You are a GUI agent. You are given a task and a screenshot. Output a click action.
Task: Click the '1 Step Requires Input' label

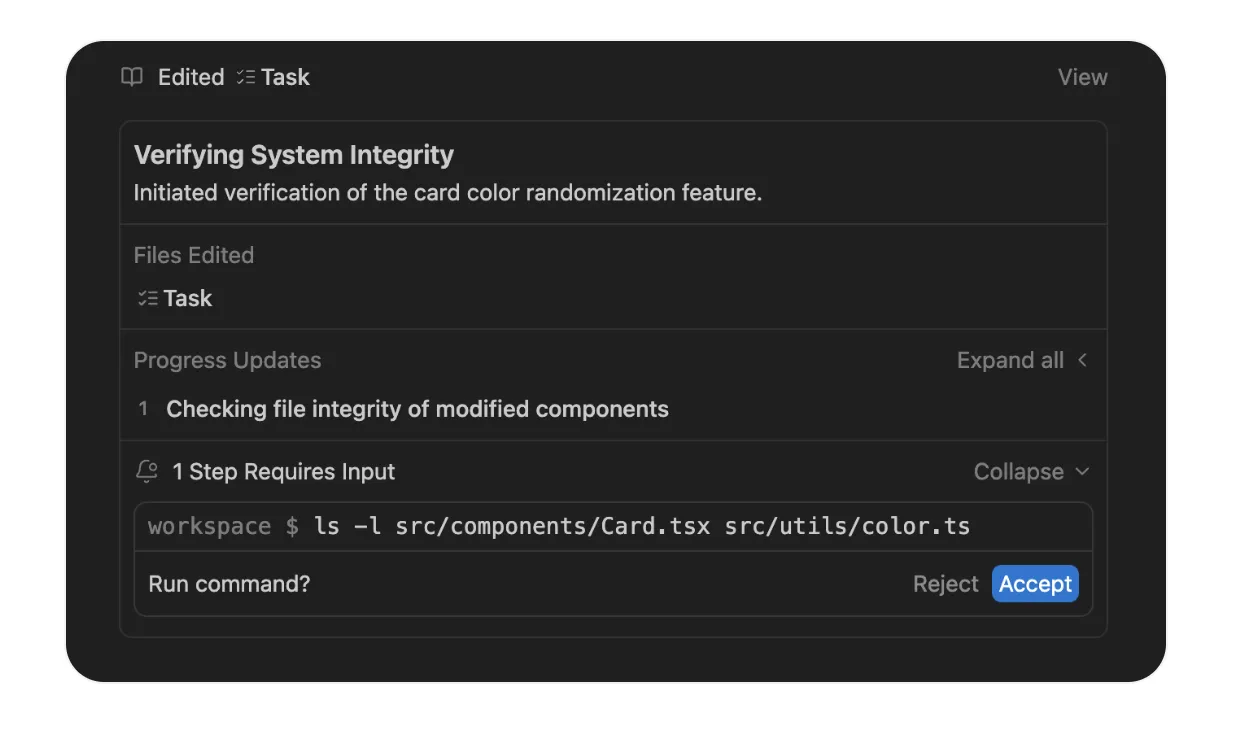[x=283, y=472]
